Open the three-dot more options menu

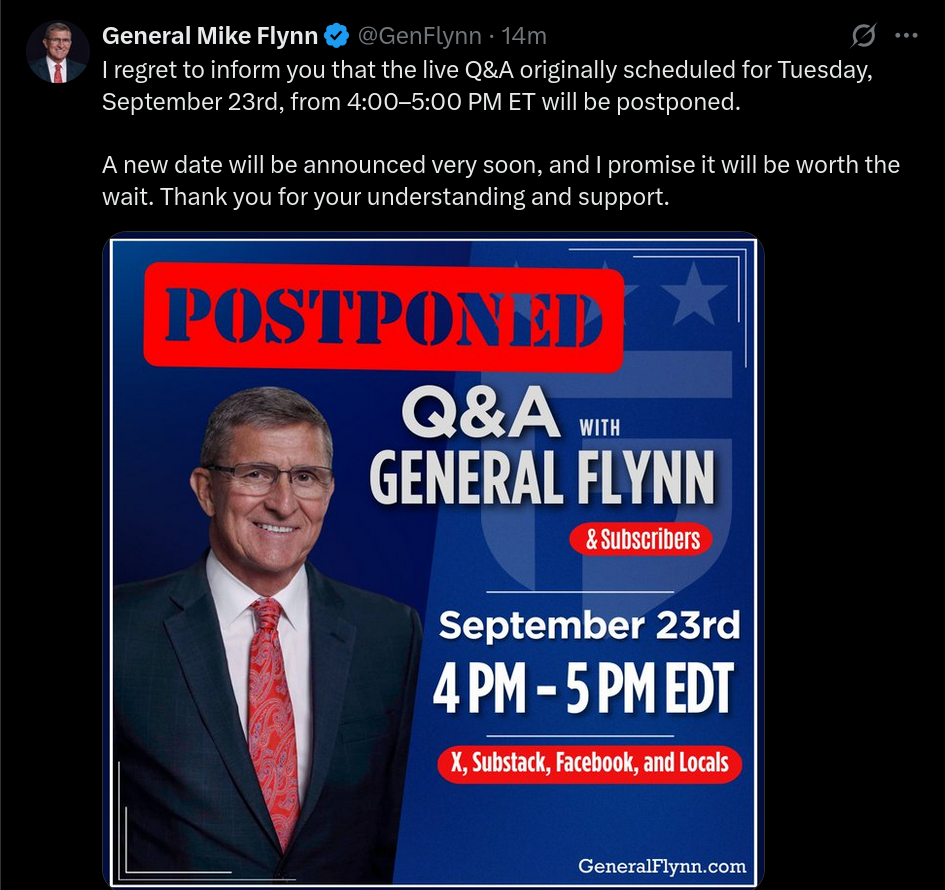pos(906,36)
